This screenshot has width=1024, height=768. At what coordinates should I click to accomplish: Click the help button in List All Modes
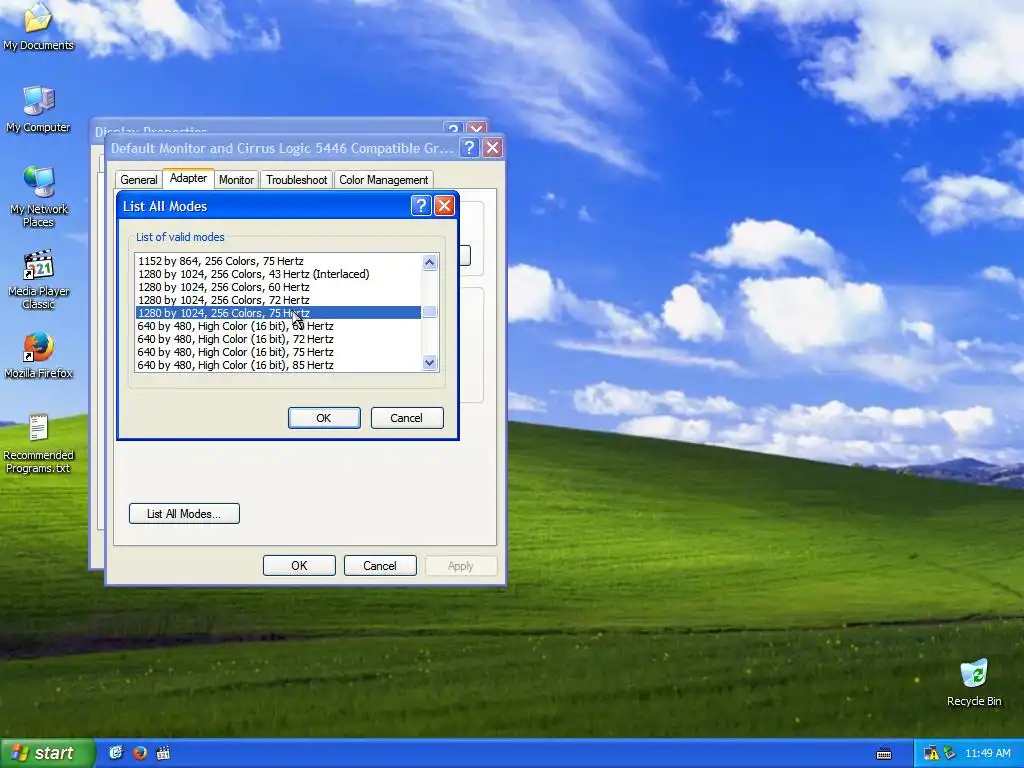(x=421, y=206)
